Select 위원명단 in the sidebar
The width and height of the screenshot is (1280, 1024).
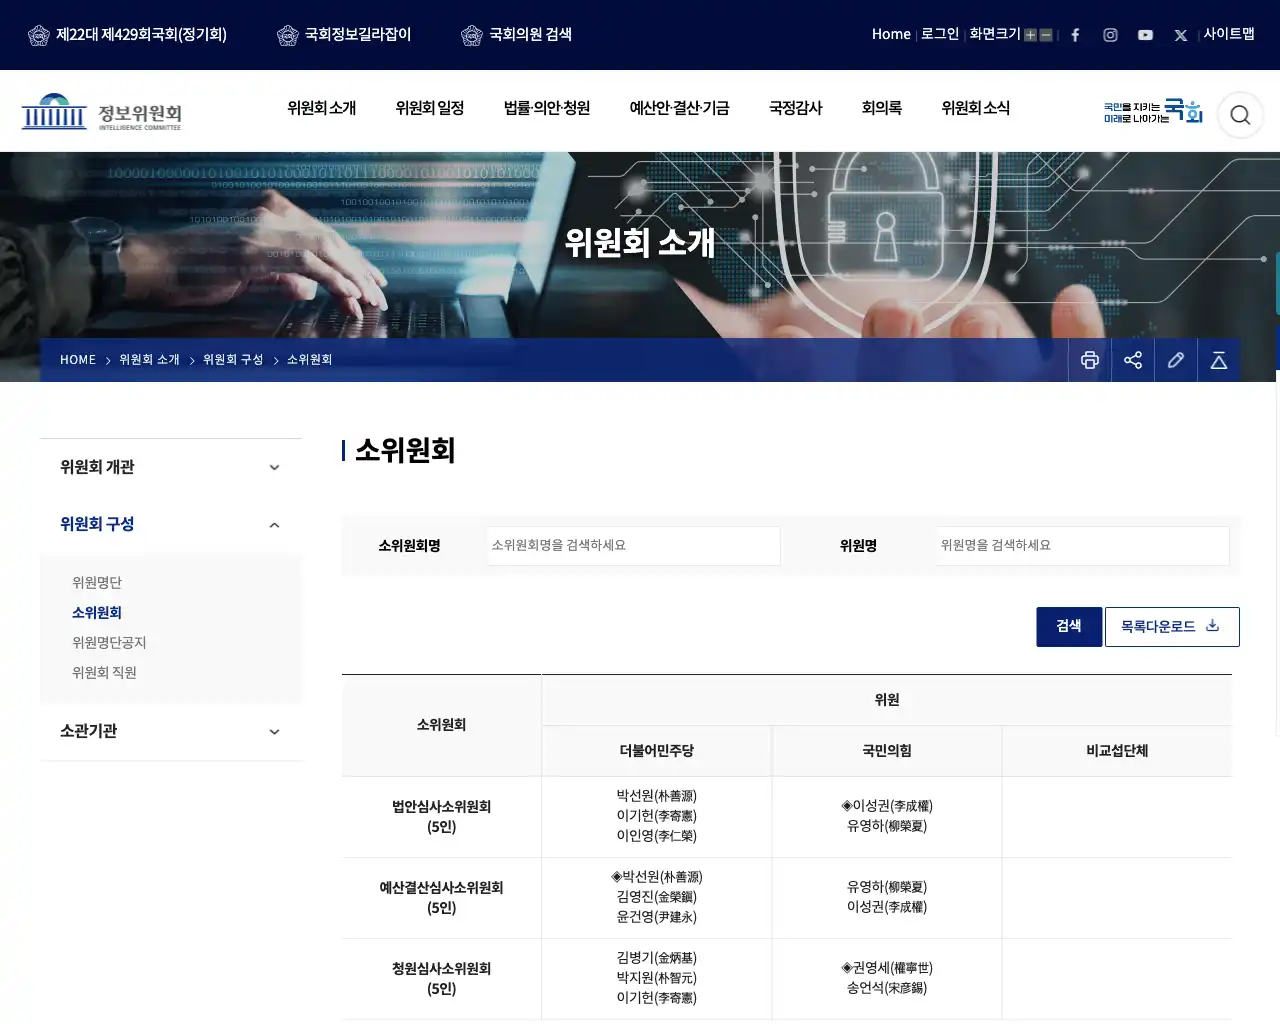coord(97,583)
